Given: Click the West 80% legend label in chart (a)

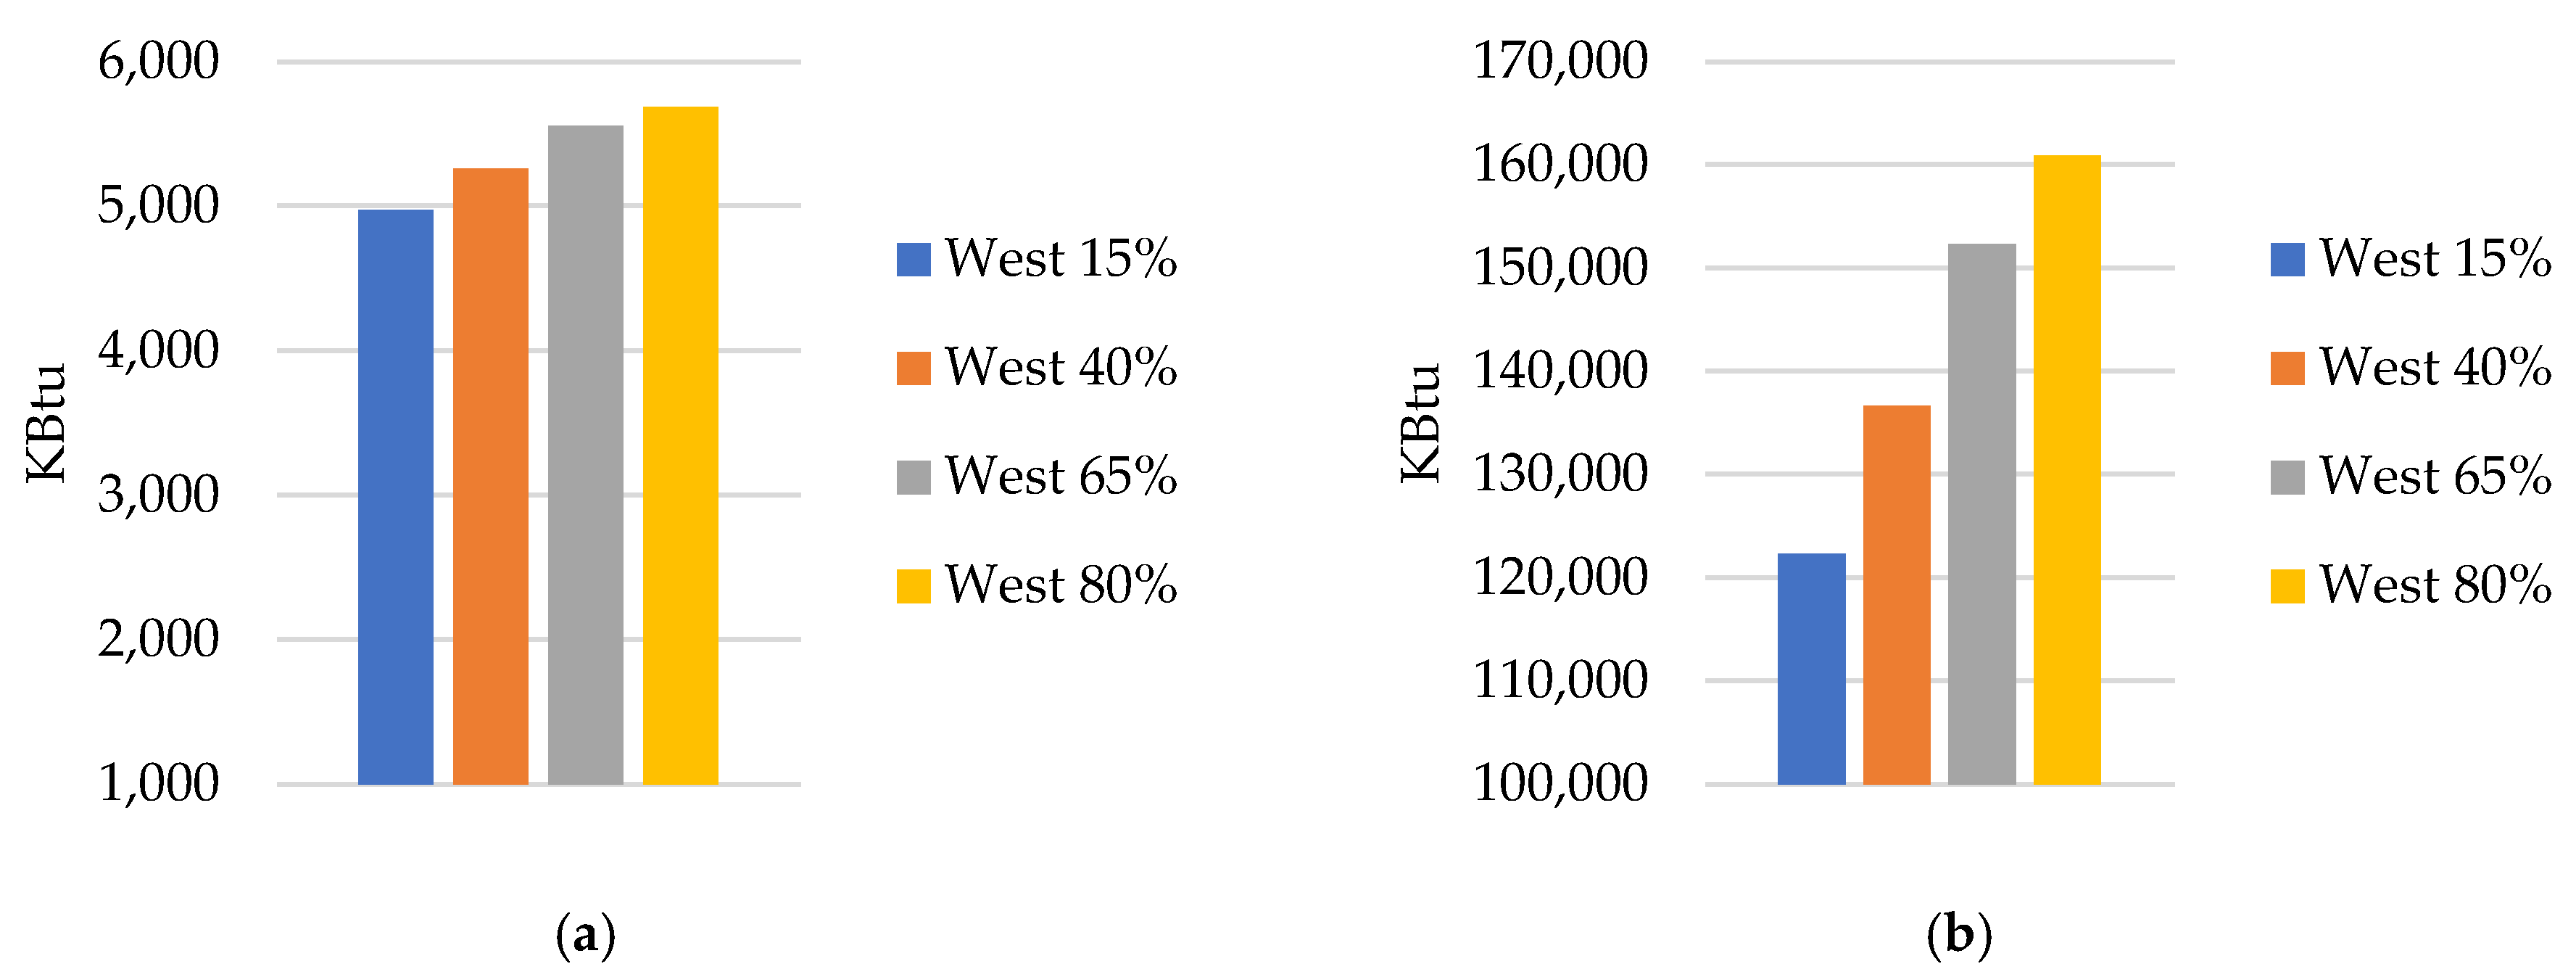Looking at the screenshot, I should coord(1060,585).
